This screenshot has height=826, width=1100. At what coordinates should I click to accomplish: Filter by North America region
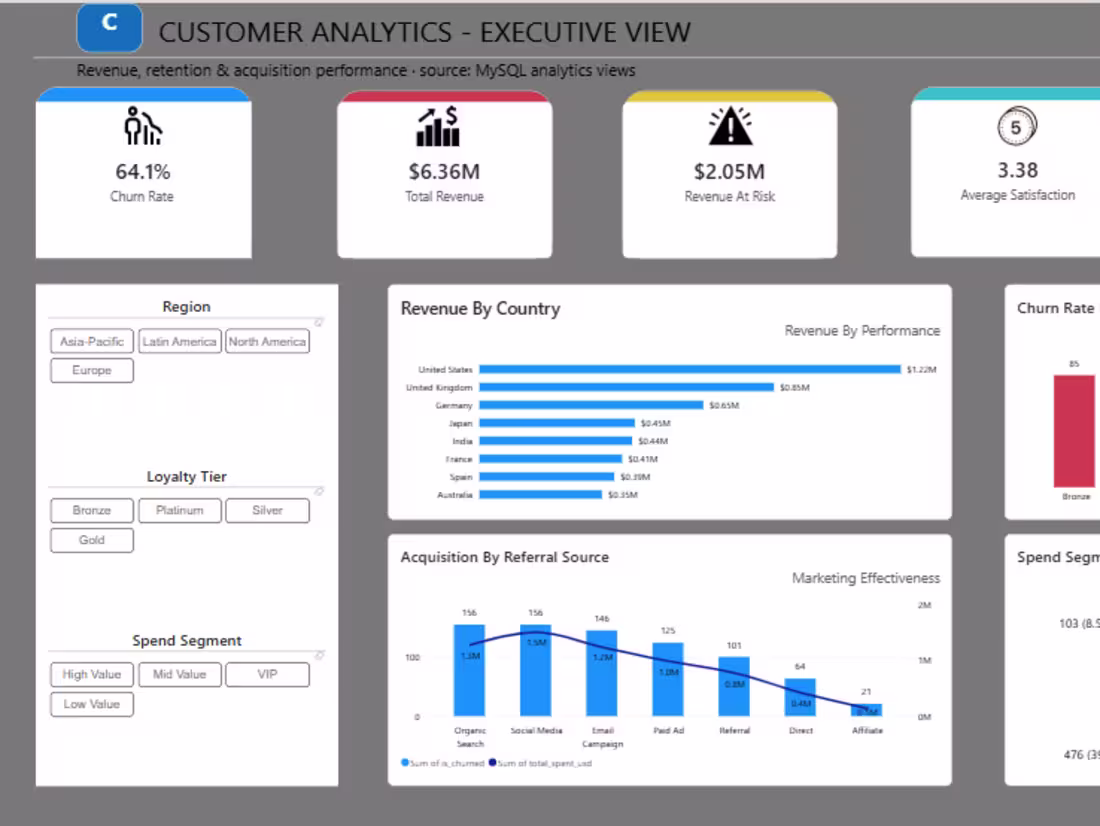point(267,342)
